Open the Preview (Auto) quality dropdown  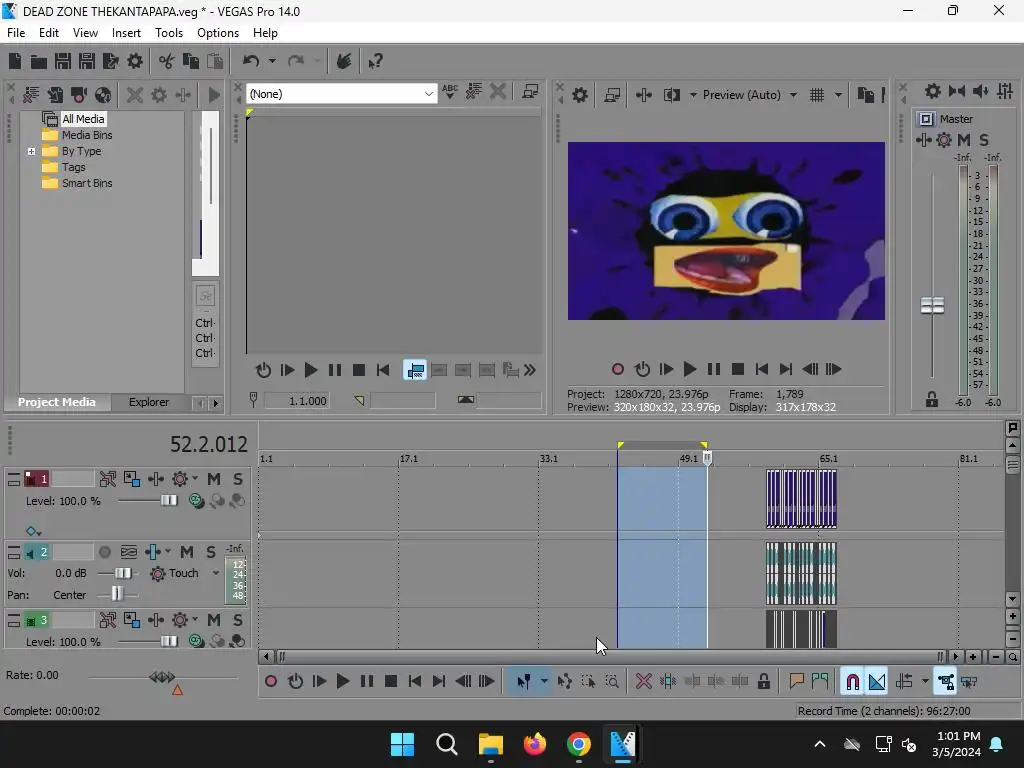(793, 95)
